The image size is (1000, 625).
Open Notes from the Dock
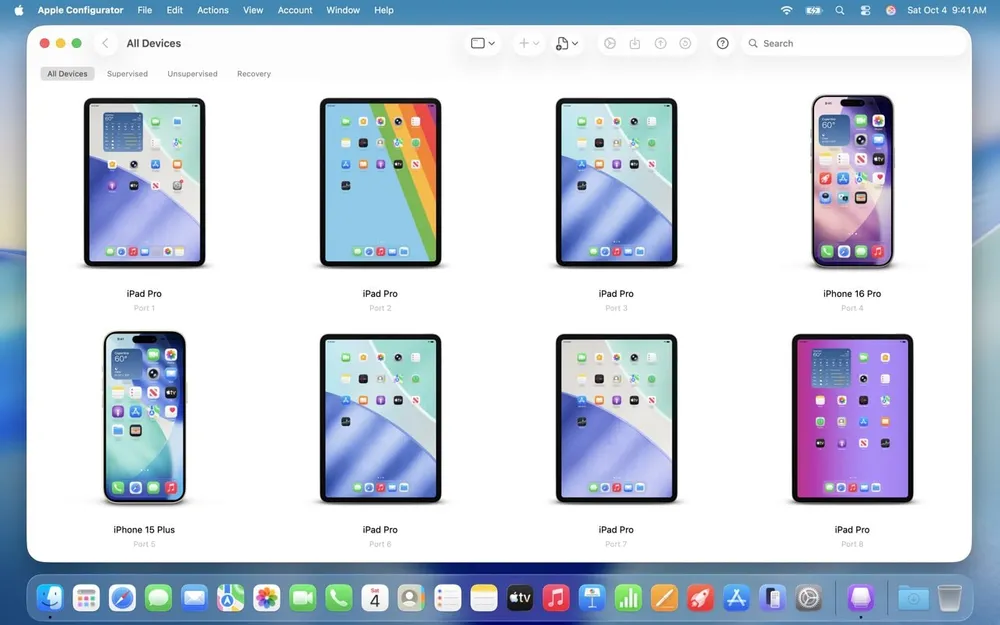pyautogui.click(x=484, y=598)
